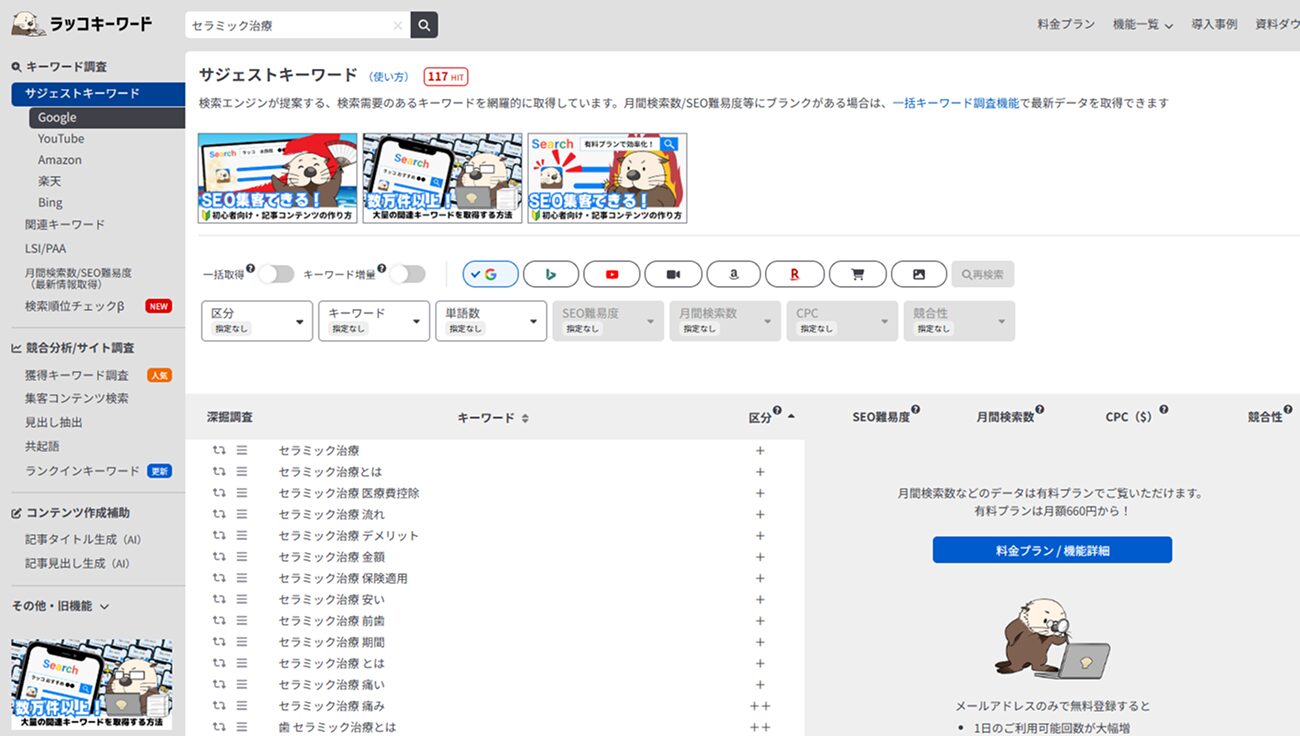Click the list icon for セラミック治療 デメリット
The image size is (1300, 736).
(x=242, y=535)
